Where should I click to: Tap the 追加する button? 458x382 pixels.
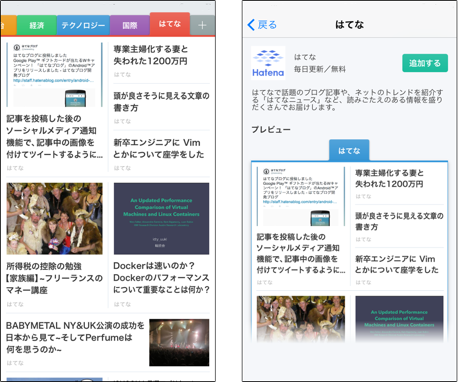click(x=425, y=63)
